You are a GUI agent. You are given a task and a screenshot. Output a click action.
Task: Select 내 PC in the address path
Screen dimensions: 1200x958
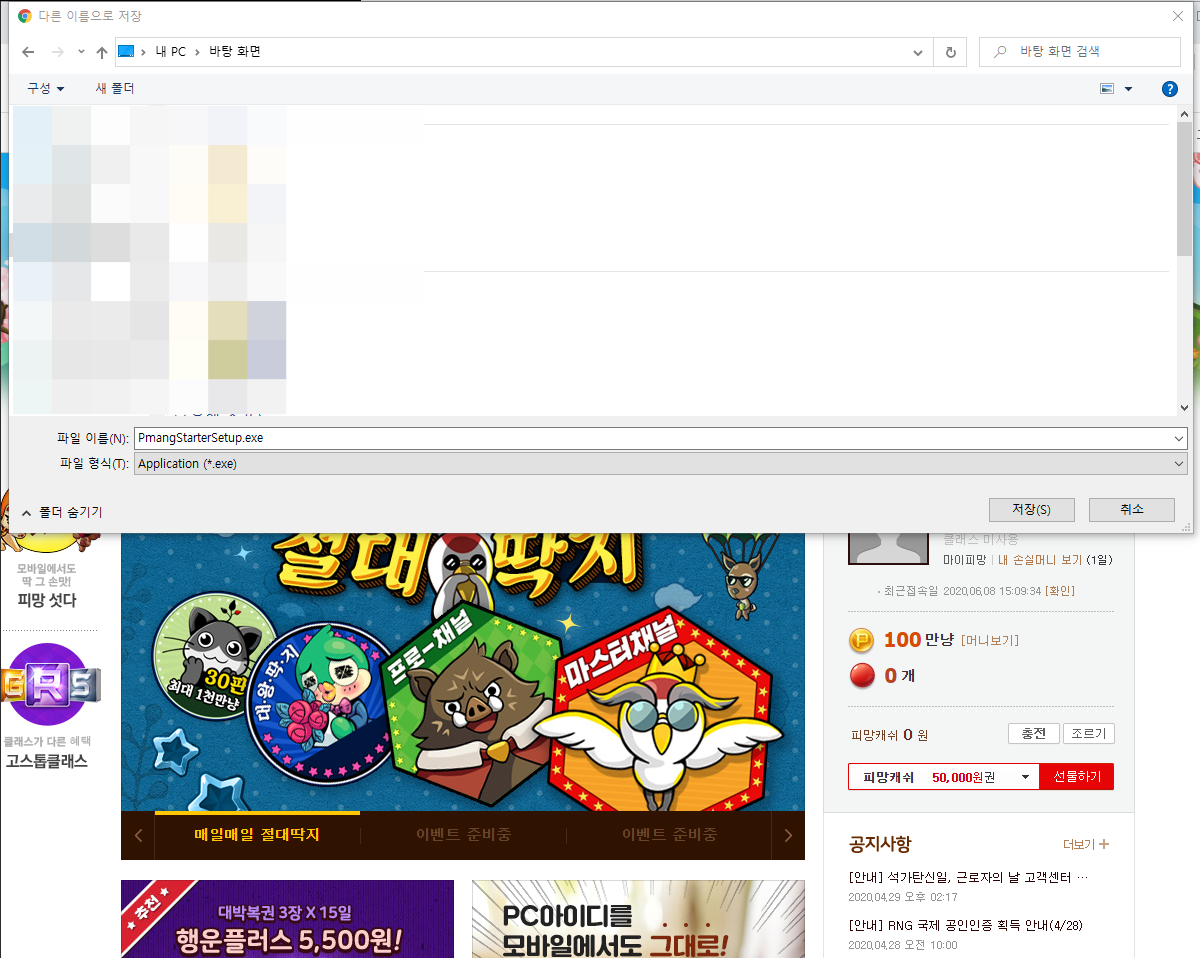point(170,52)
